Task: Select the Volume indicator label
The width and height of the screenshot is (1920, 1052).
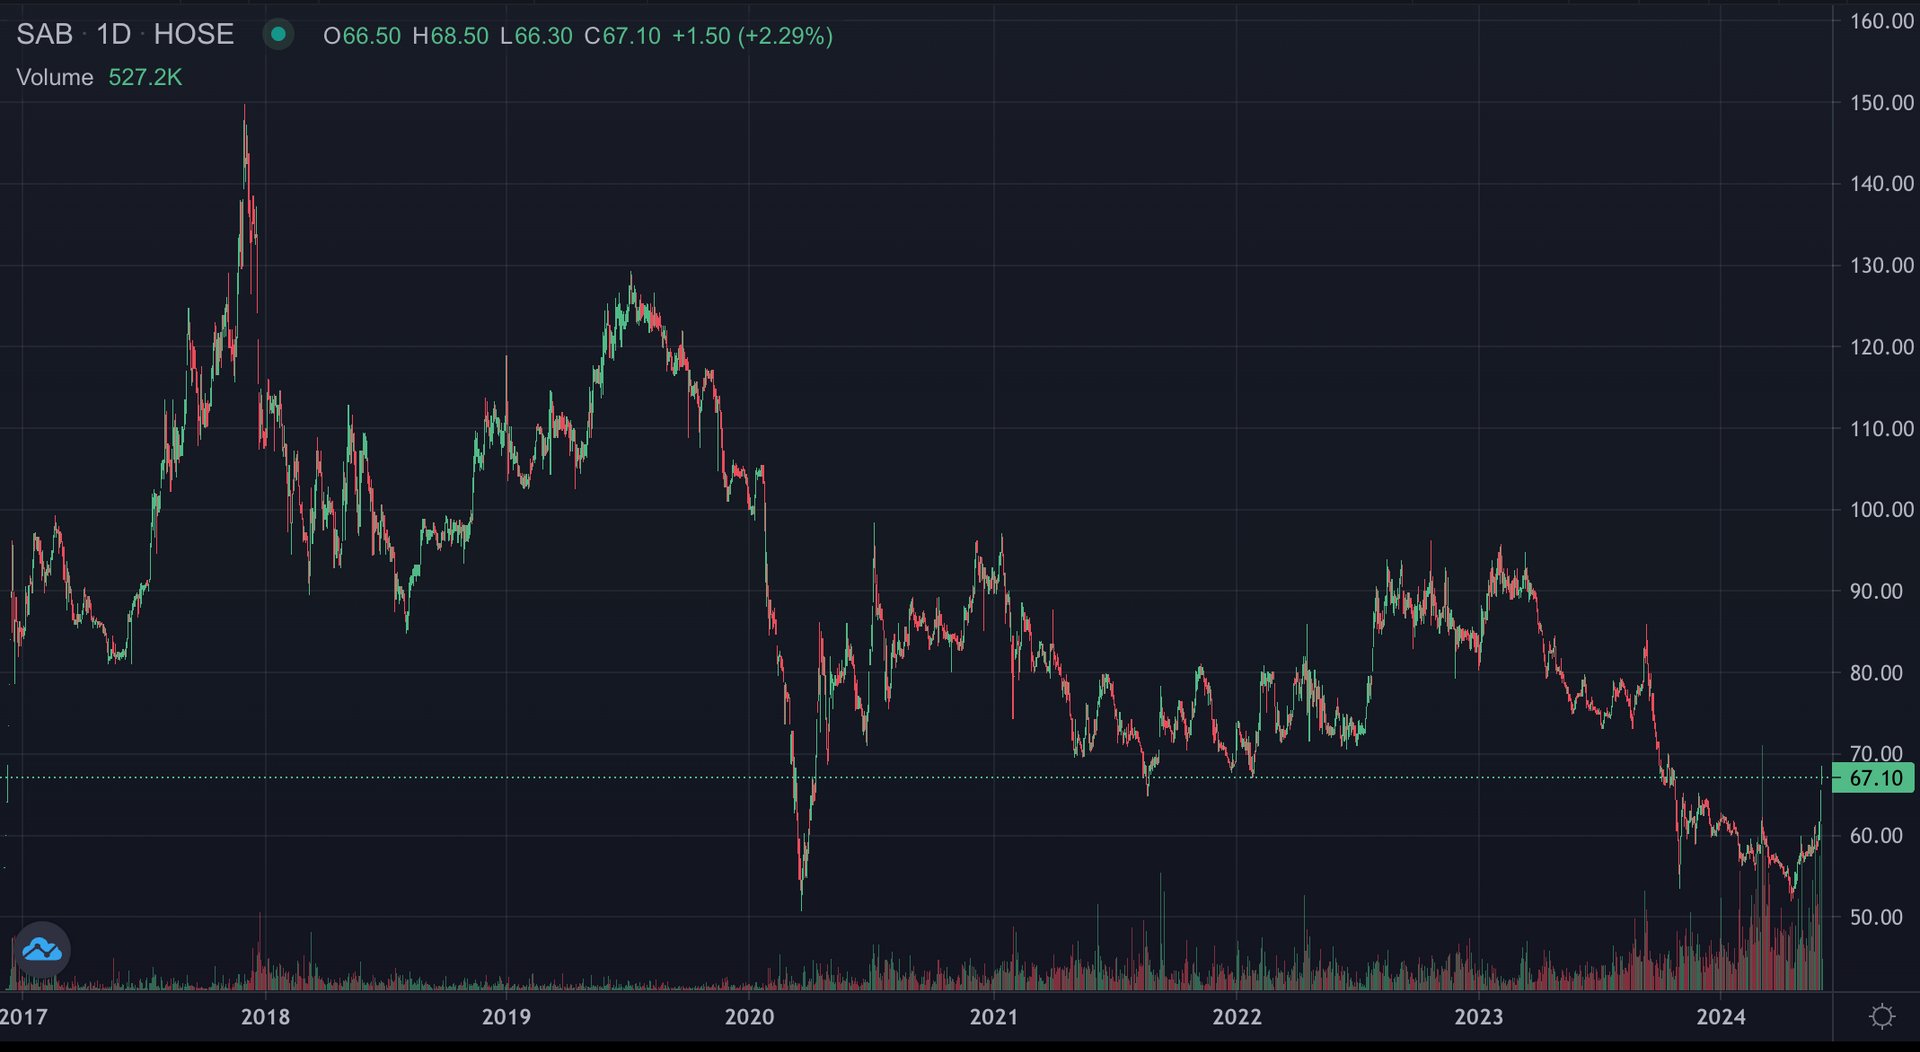Action: pos(55,78)
